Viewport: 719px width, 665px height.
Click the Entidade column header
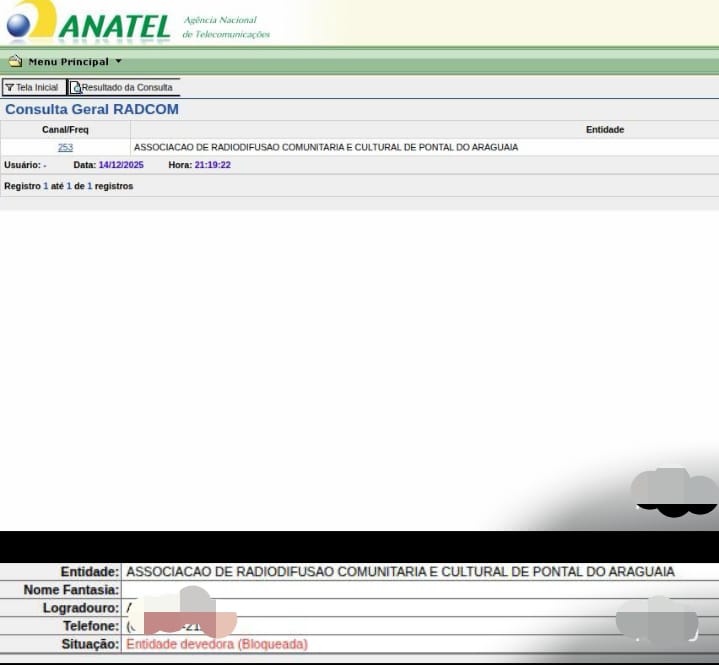(604, 130)
